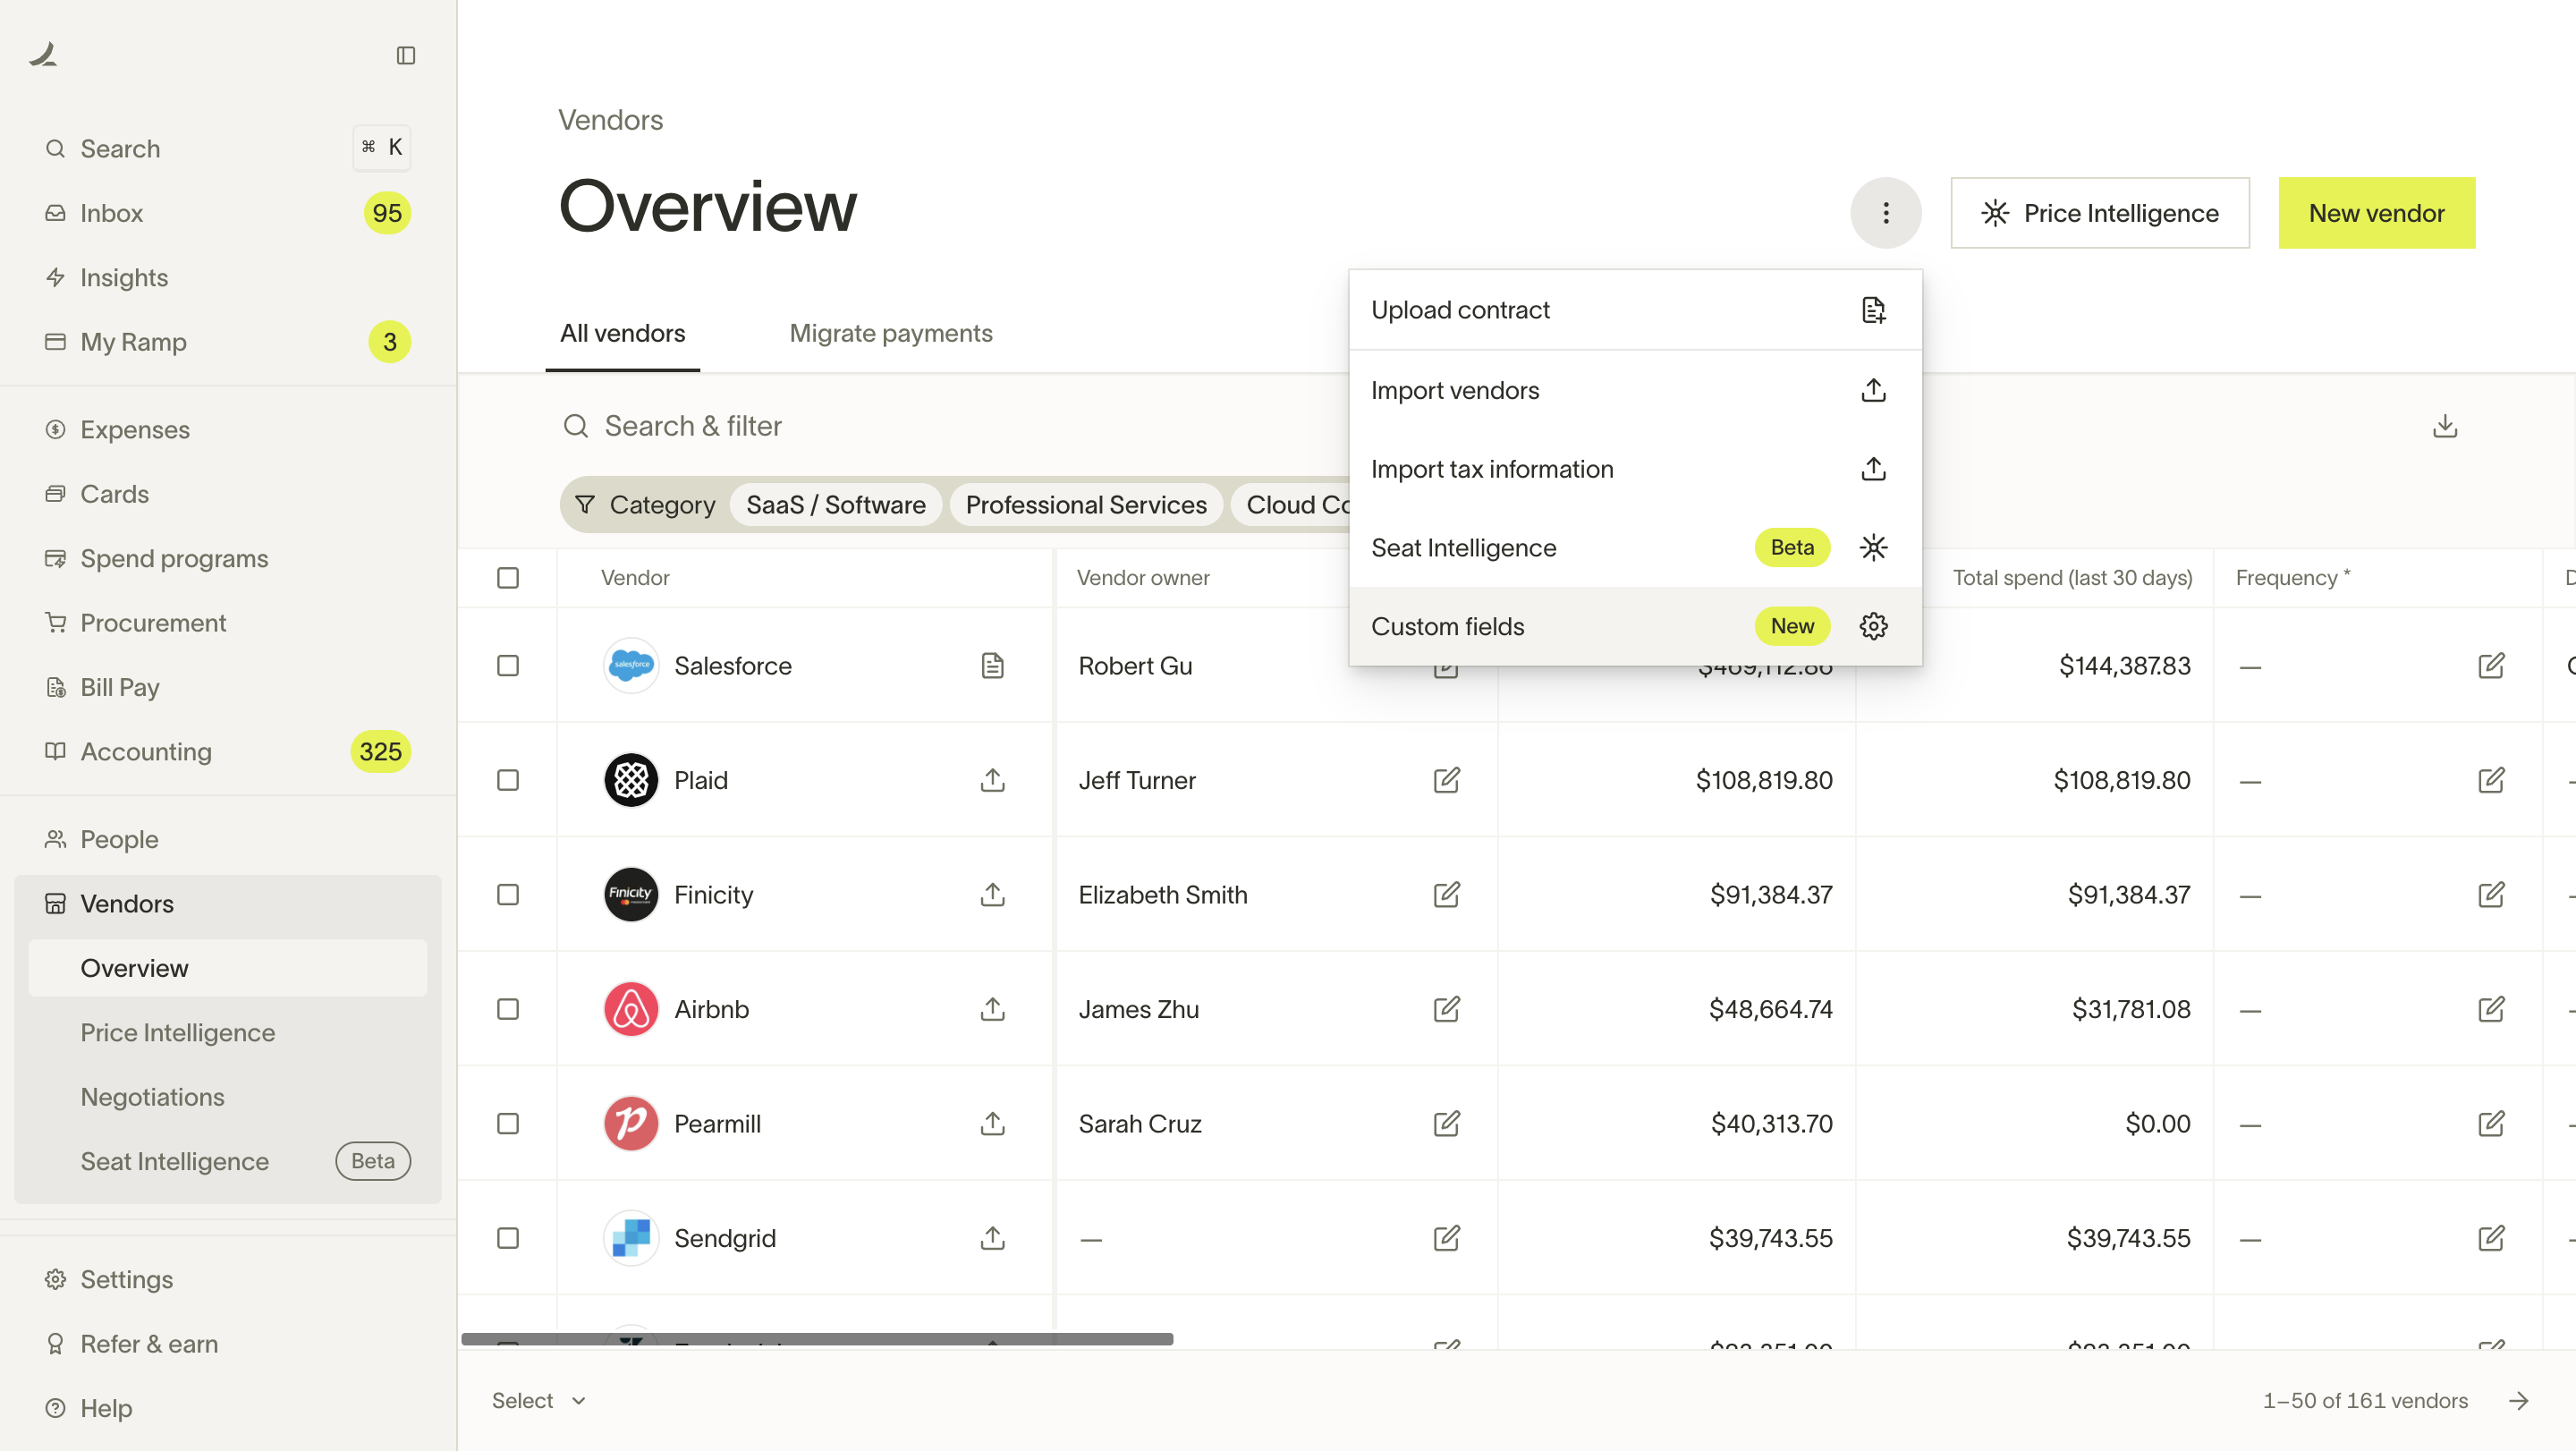Click the download export icon above the table
Image resolution: width=2576 pixels, height=1451 pixels.
[2446, 425]
